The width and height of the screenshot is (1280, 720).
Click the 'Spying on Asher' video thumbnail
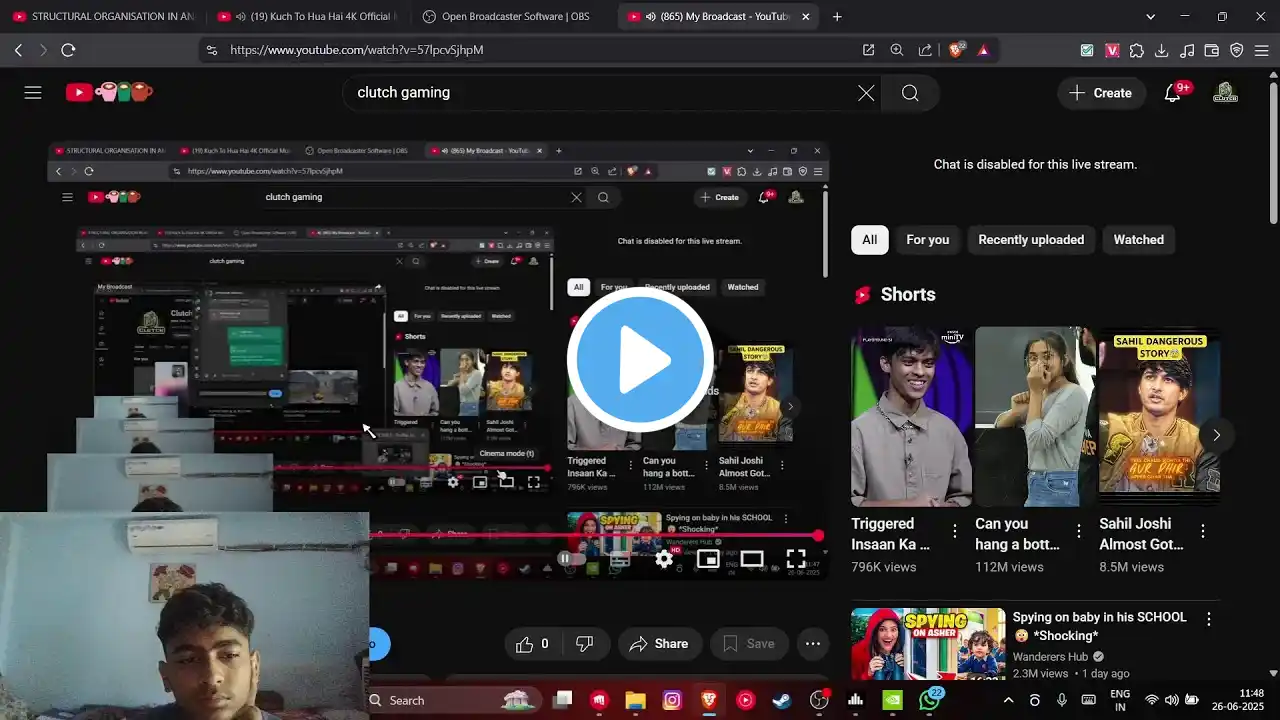click(928, 644)
